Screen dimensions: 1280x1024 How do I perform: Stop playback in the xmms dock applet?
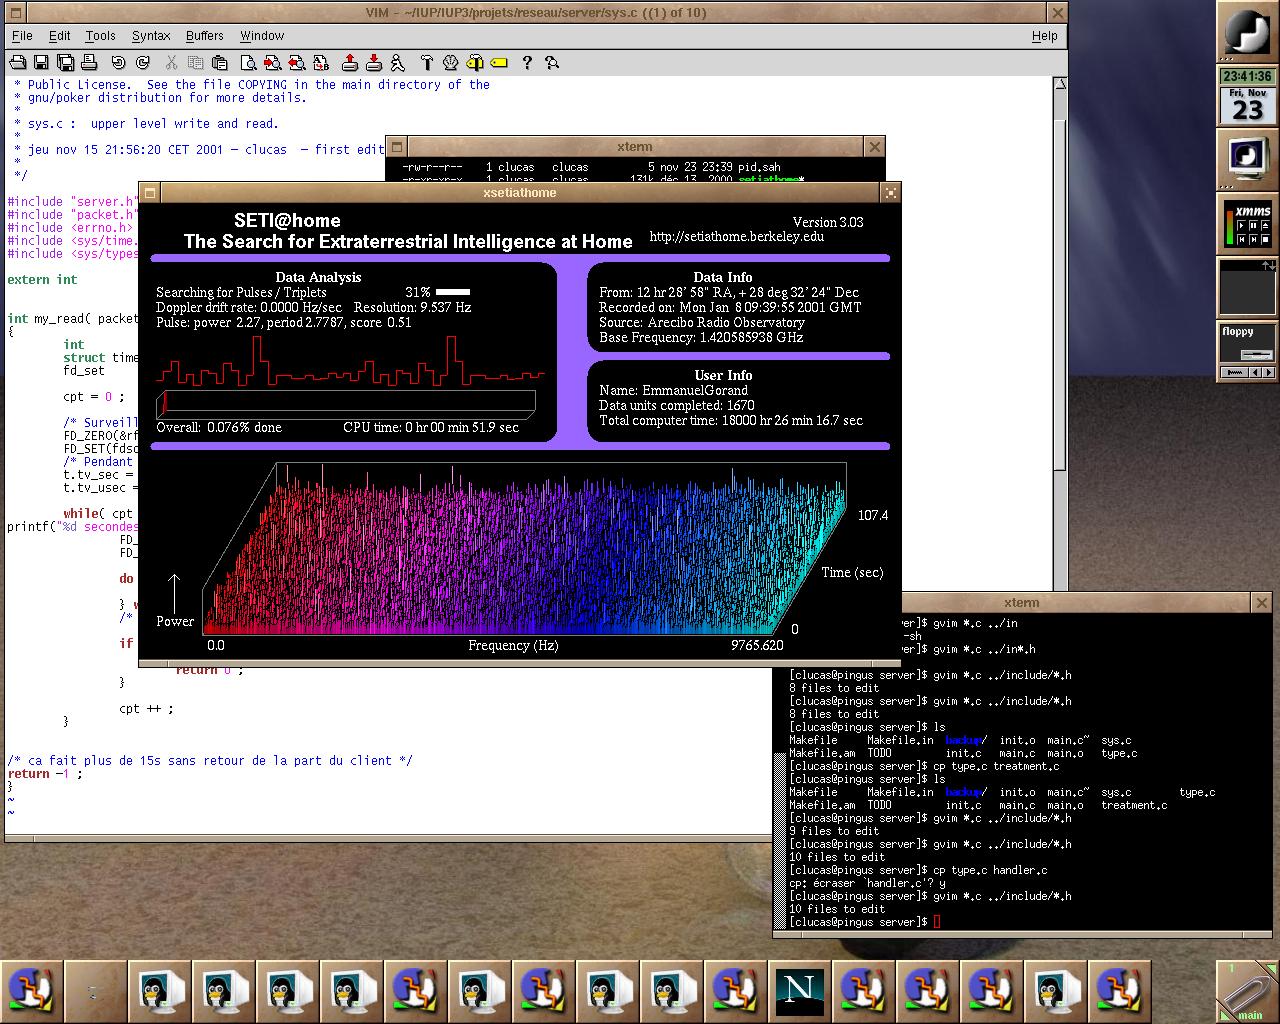pos(1265,240)
